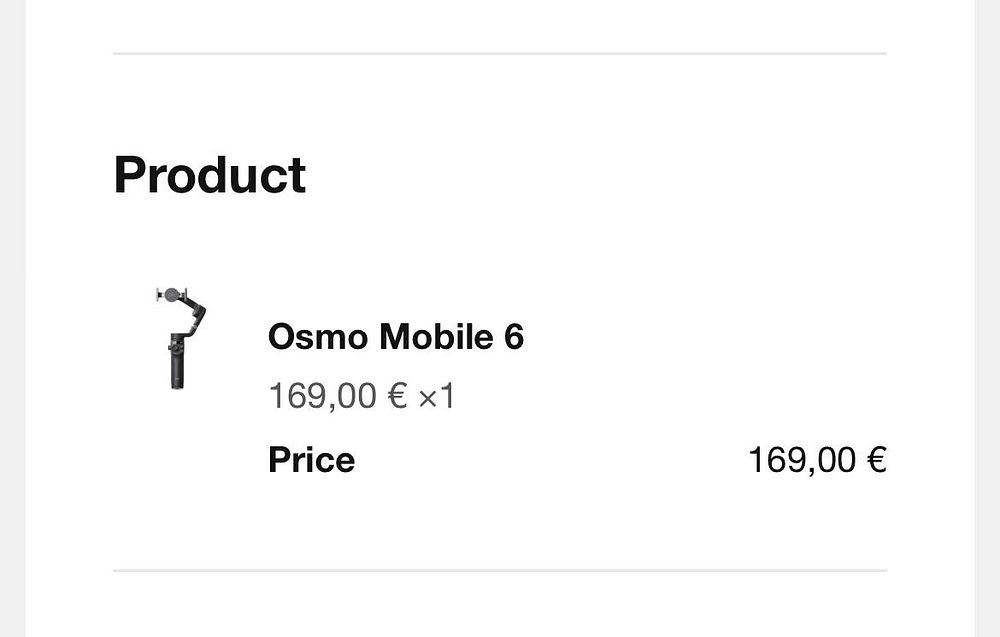Click the gimbal phone clamp in the thumbnail
The width and height of the screenshot is (1000, 637).
171,295
